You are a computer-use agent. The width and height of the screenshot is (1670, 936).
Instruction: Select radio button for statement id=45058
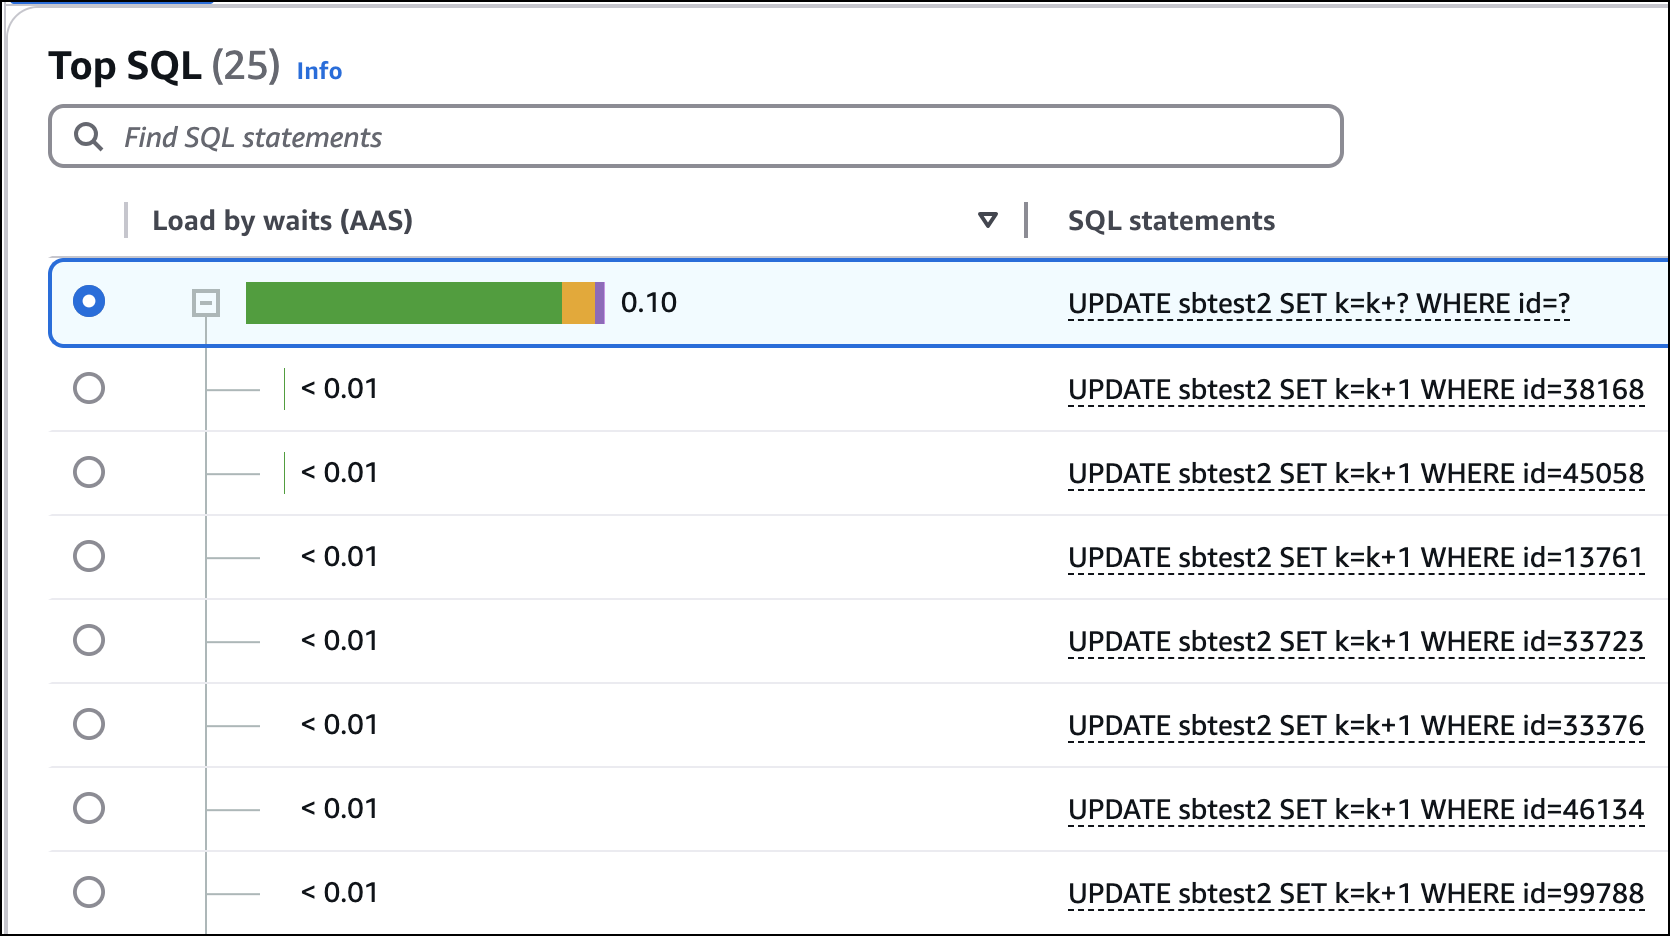89,472
